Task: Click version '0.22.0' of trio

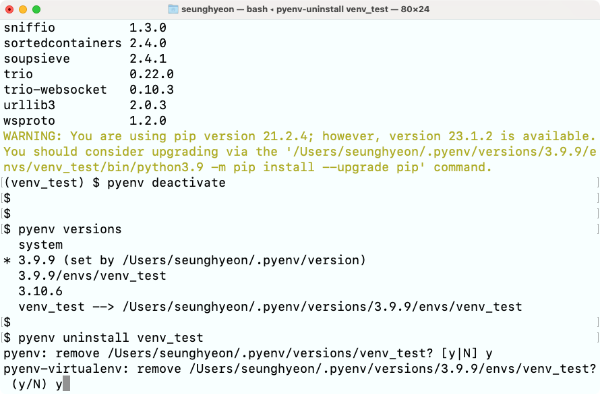Action: point(152,74)
